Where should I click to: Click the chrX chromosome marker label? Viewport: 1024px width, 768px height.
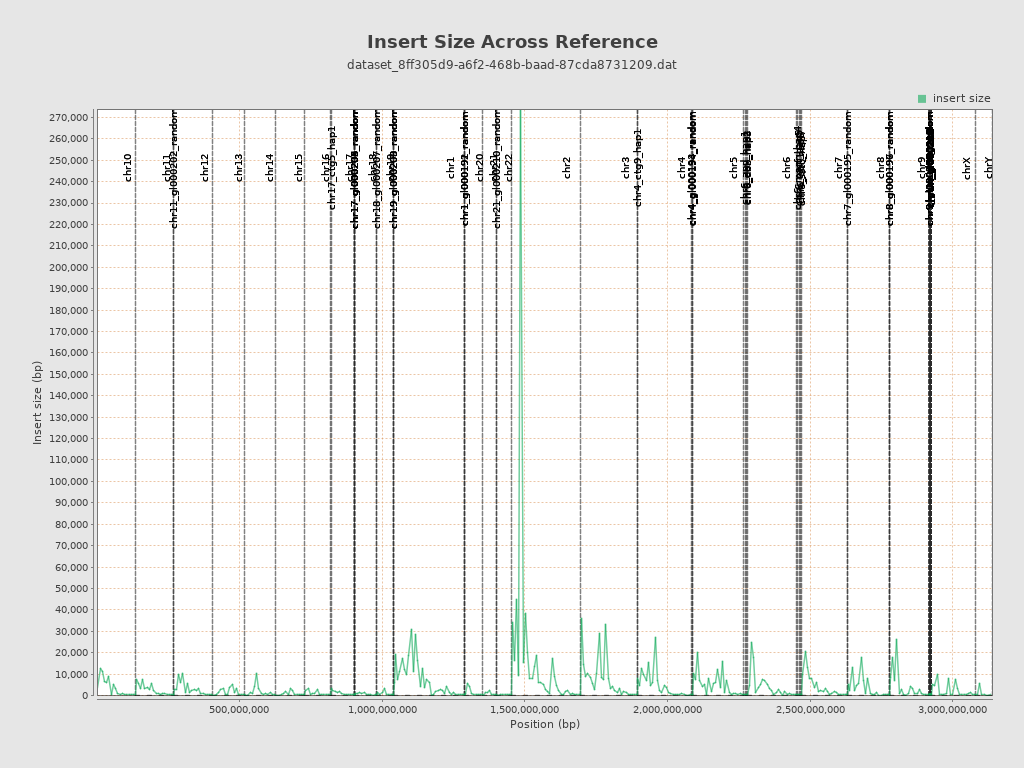click(967, 168)
